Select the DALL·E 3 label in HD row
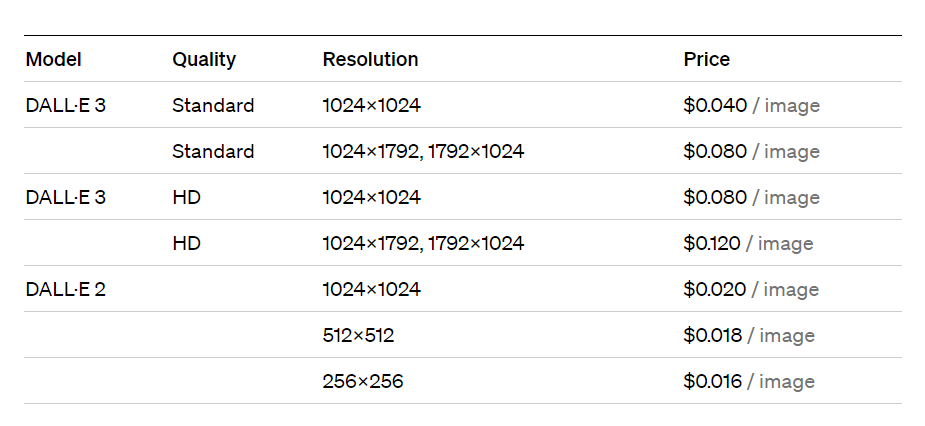 65,197
